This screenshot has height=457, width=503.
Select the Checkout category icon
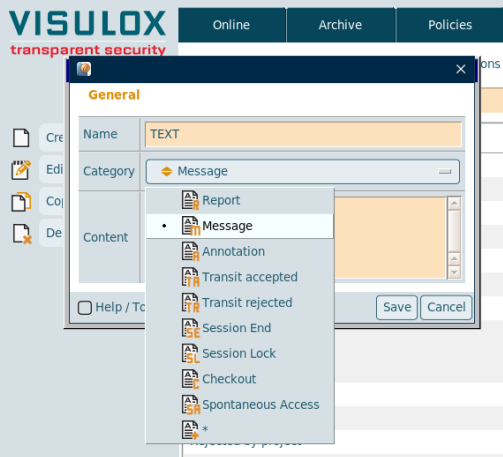pos(191,379)
